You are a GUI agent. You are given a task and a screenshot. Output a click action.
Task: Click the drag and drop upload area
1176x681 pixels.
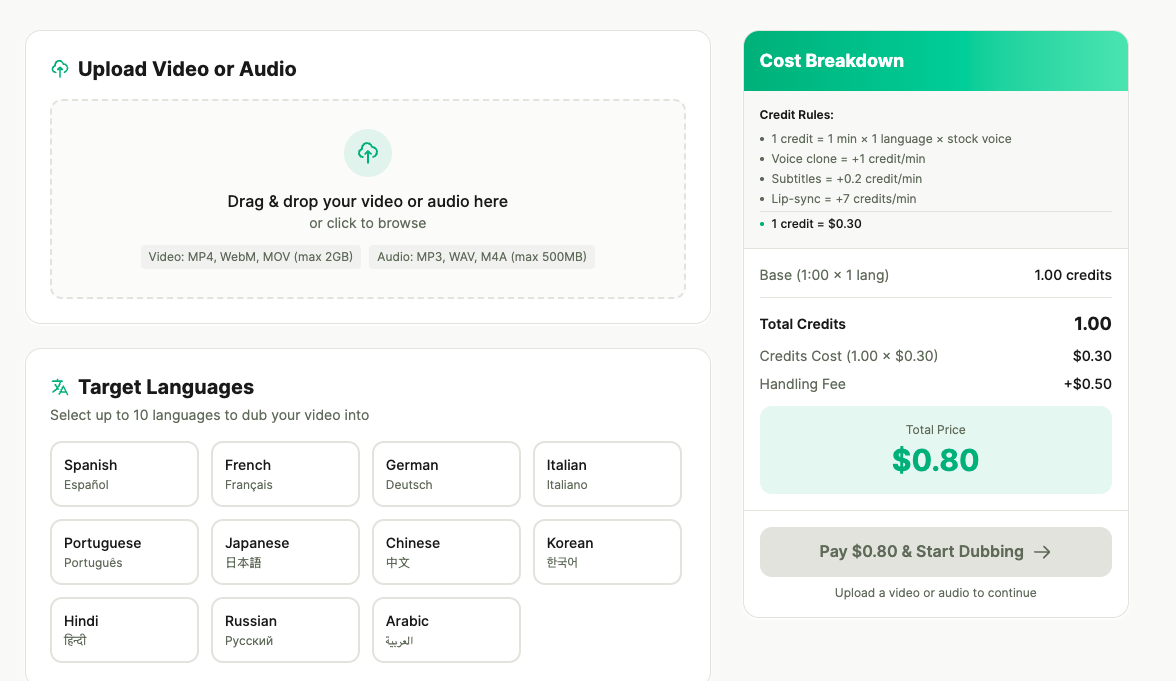click(367, 198)
